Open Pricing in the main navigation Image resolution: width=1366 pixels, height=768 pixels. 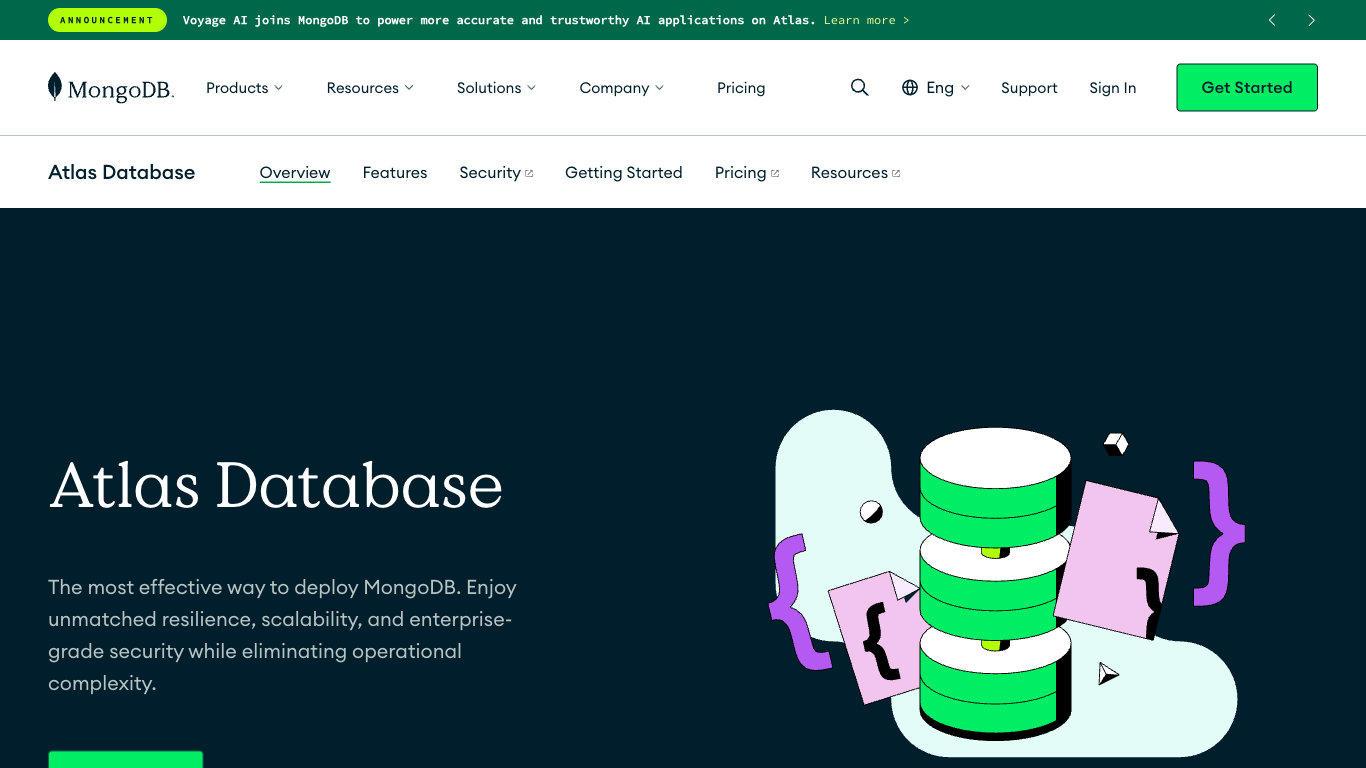(741, 88)
